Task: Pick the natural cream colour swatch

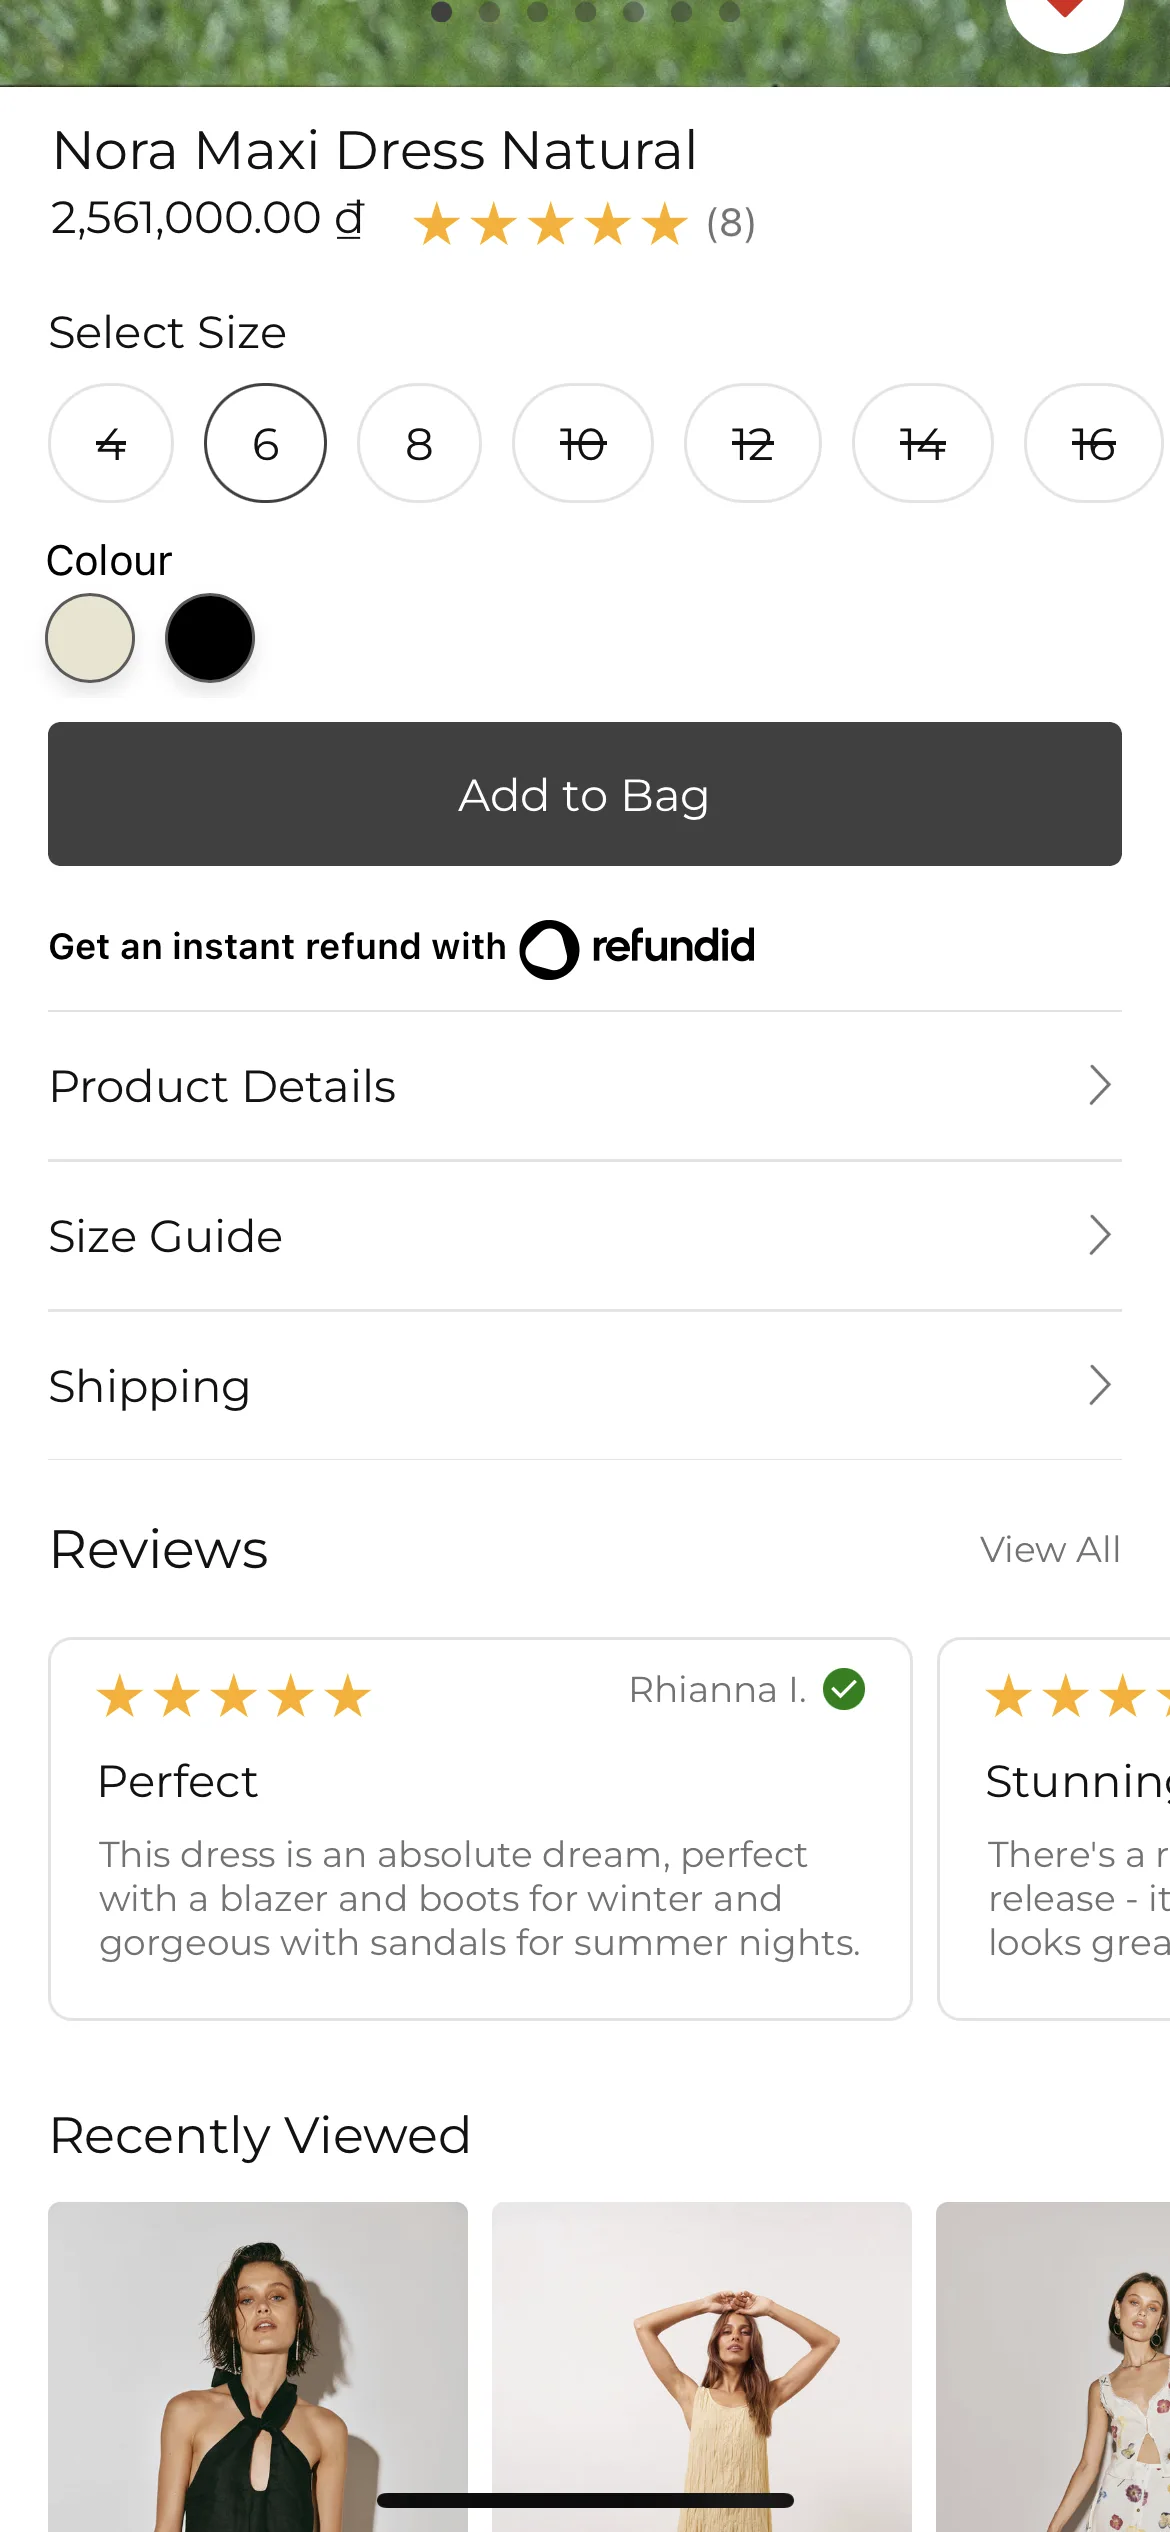Action: pyautogui.click(x=90, y=638)
